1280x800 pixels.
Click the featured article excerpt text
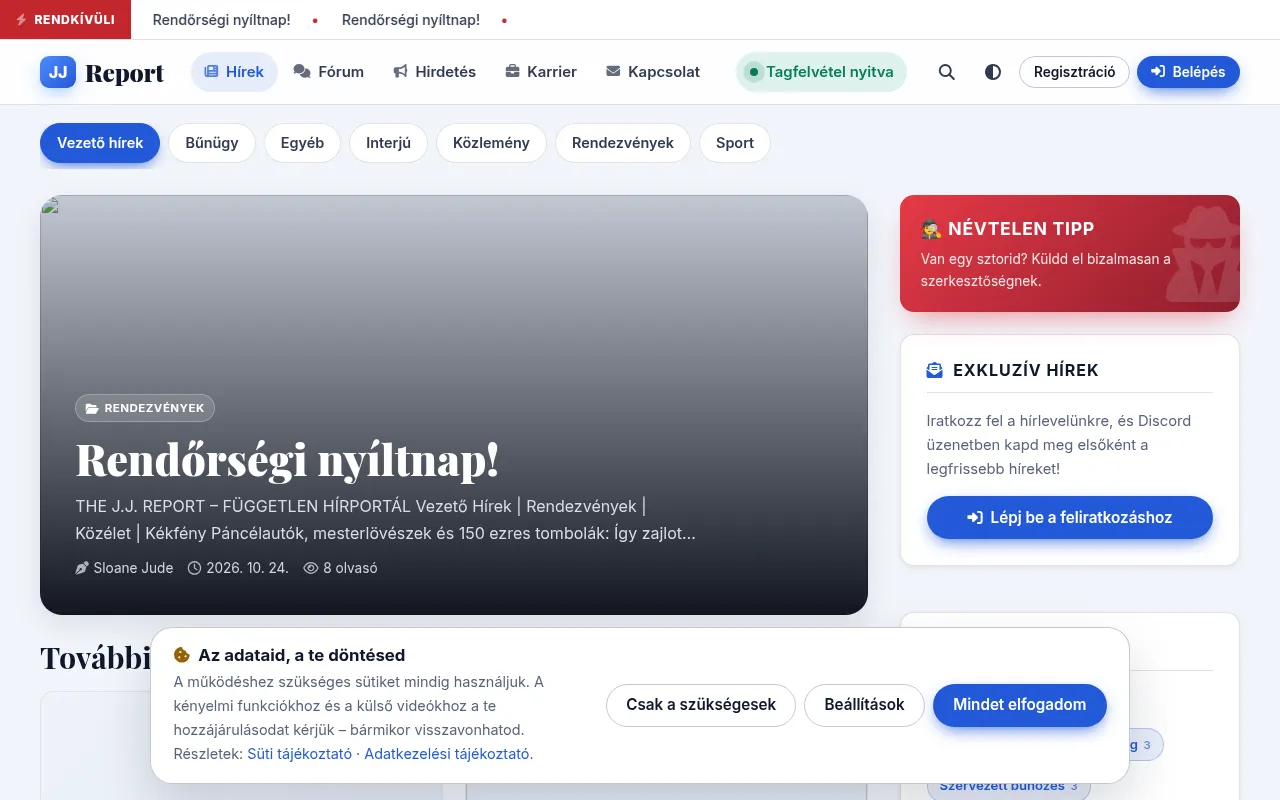(x=385, y=520)
